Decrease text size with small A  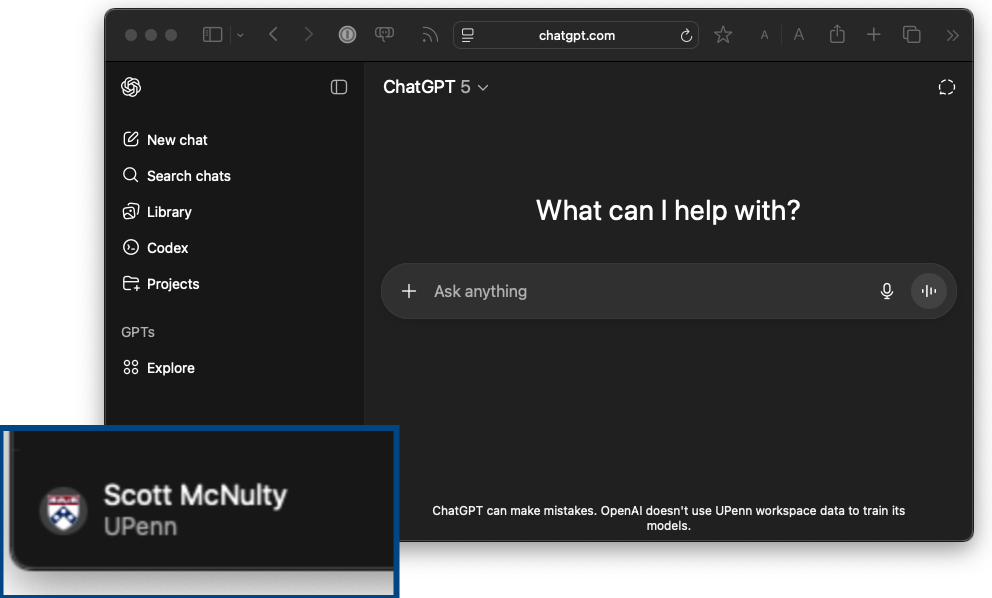764,35
